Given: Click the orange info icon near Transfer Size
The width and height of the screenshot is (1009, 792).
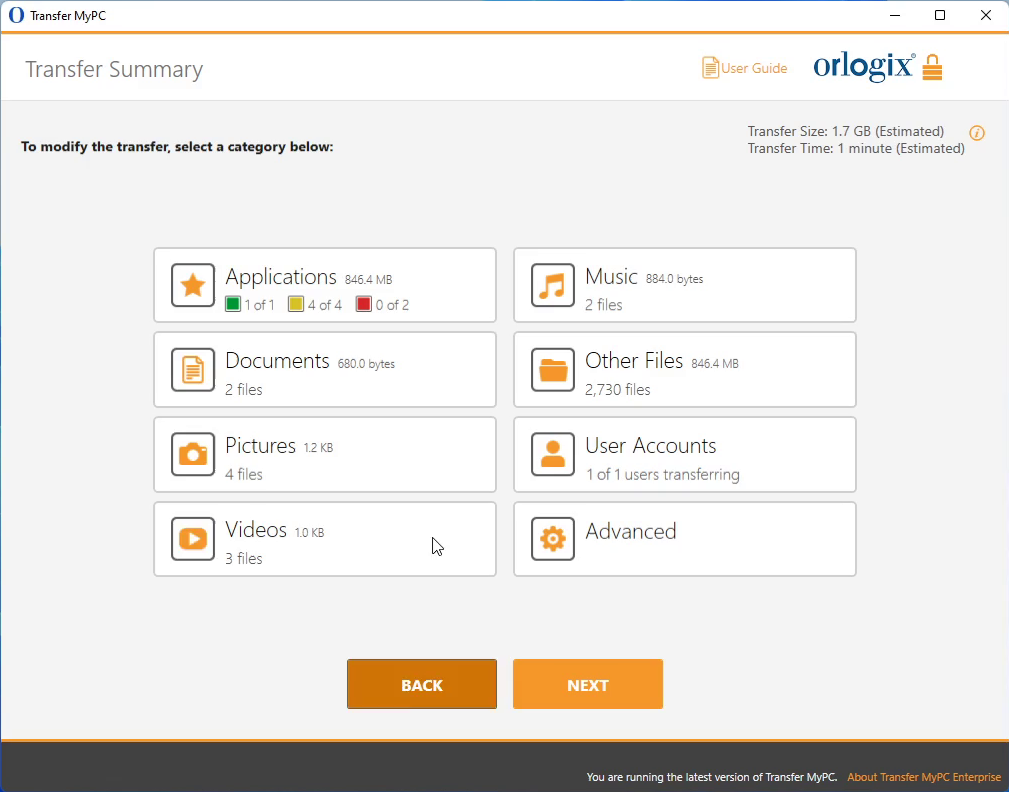Looking at the screenshot, I should tap(977, 133).
